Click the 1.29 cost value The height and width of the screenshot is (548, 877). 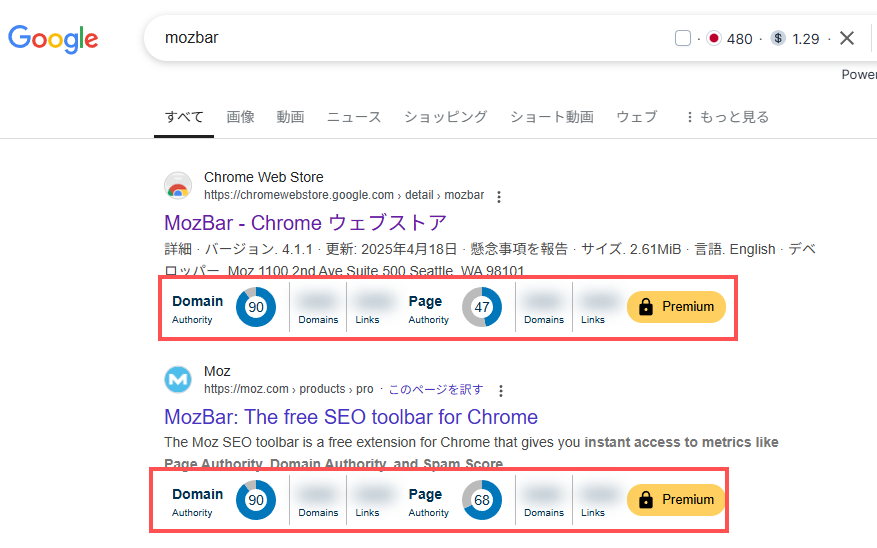point(805,39)
